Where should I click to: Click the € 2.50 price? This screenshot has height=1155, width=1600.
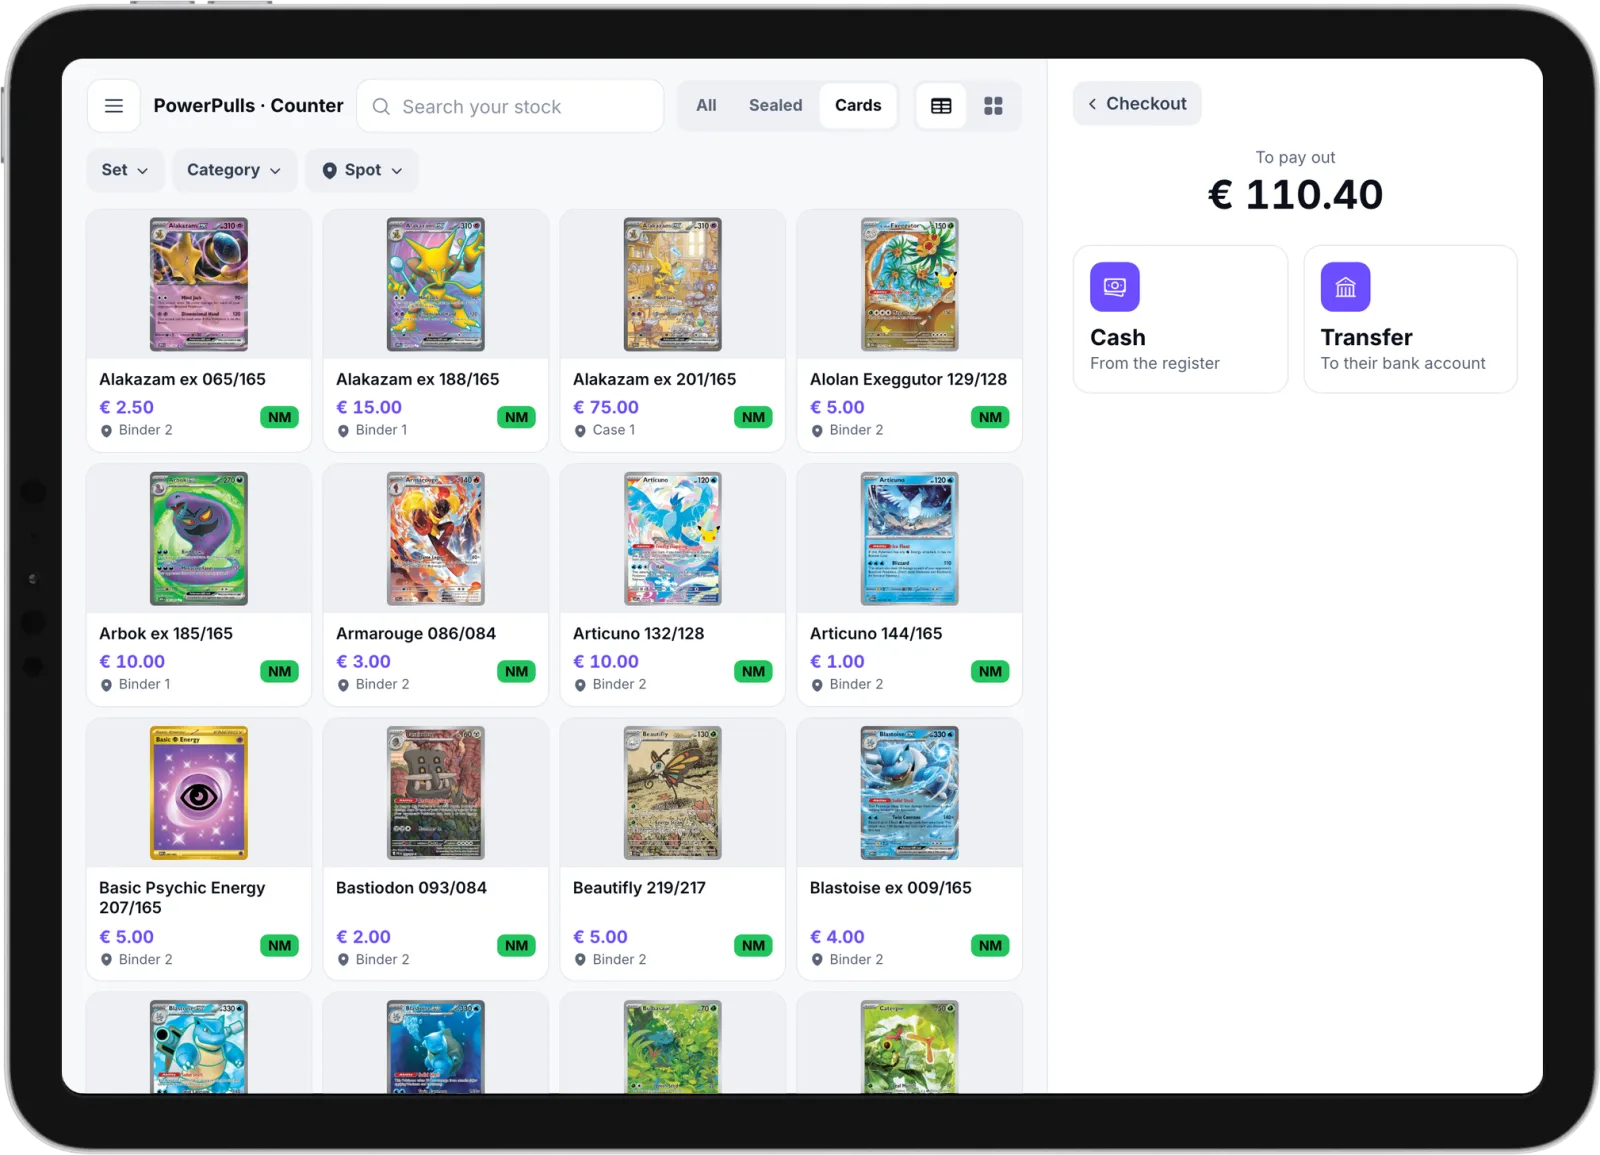[126, 408]
